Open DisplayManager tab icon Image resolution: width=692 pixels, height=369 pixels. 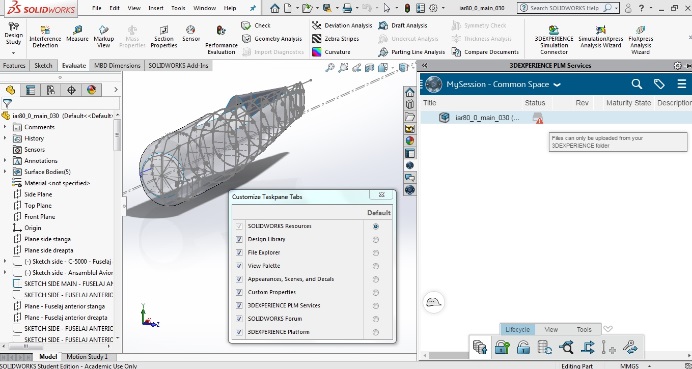[x=91, y=90]
